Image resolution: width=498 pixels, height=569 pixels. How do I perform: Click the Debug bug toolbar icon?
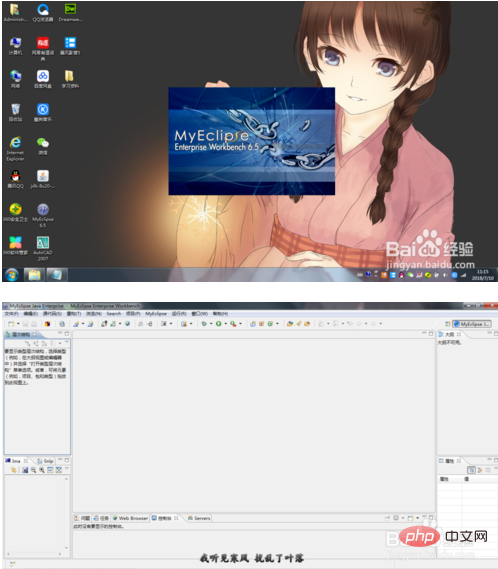tap(204, 324)
